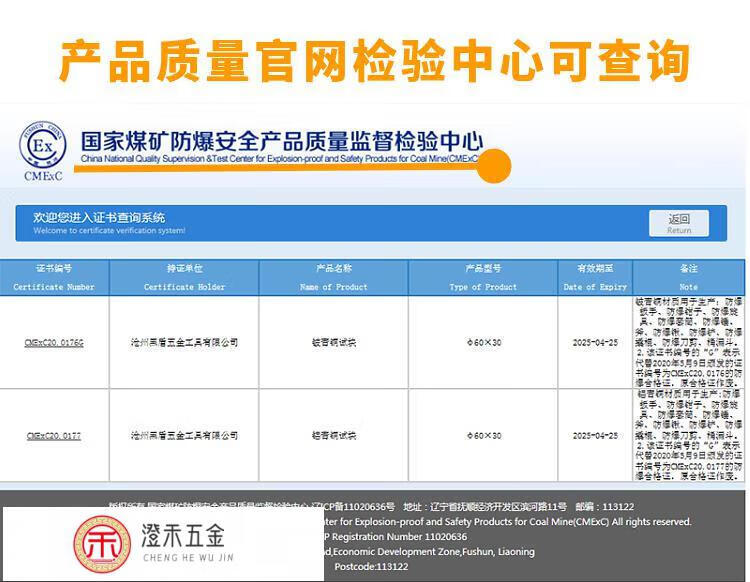Click the Date of Expiry column header
The image size is (750, 582).
coord(595,277)
